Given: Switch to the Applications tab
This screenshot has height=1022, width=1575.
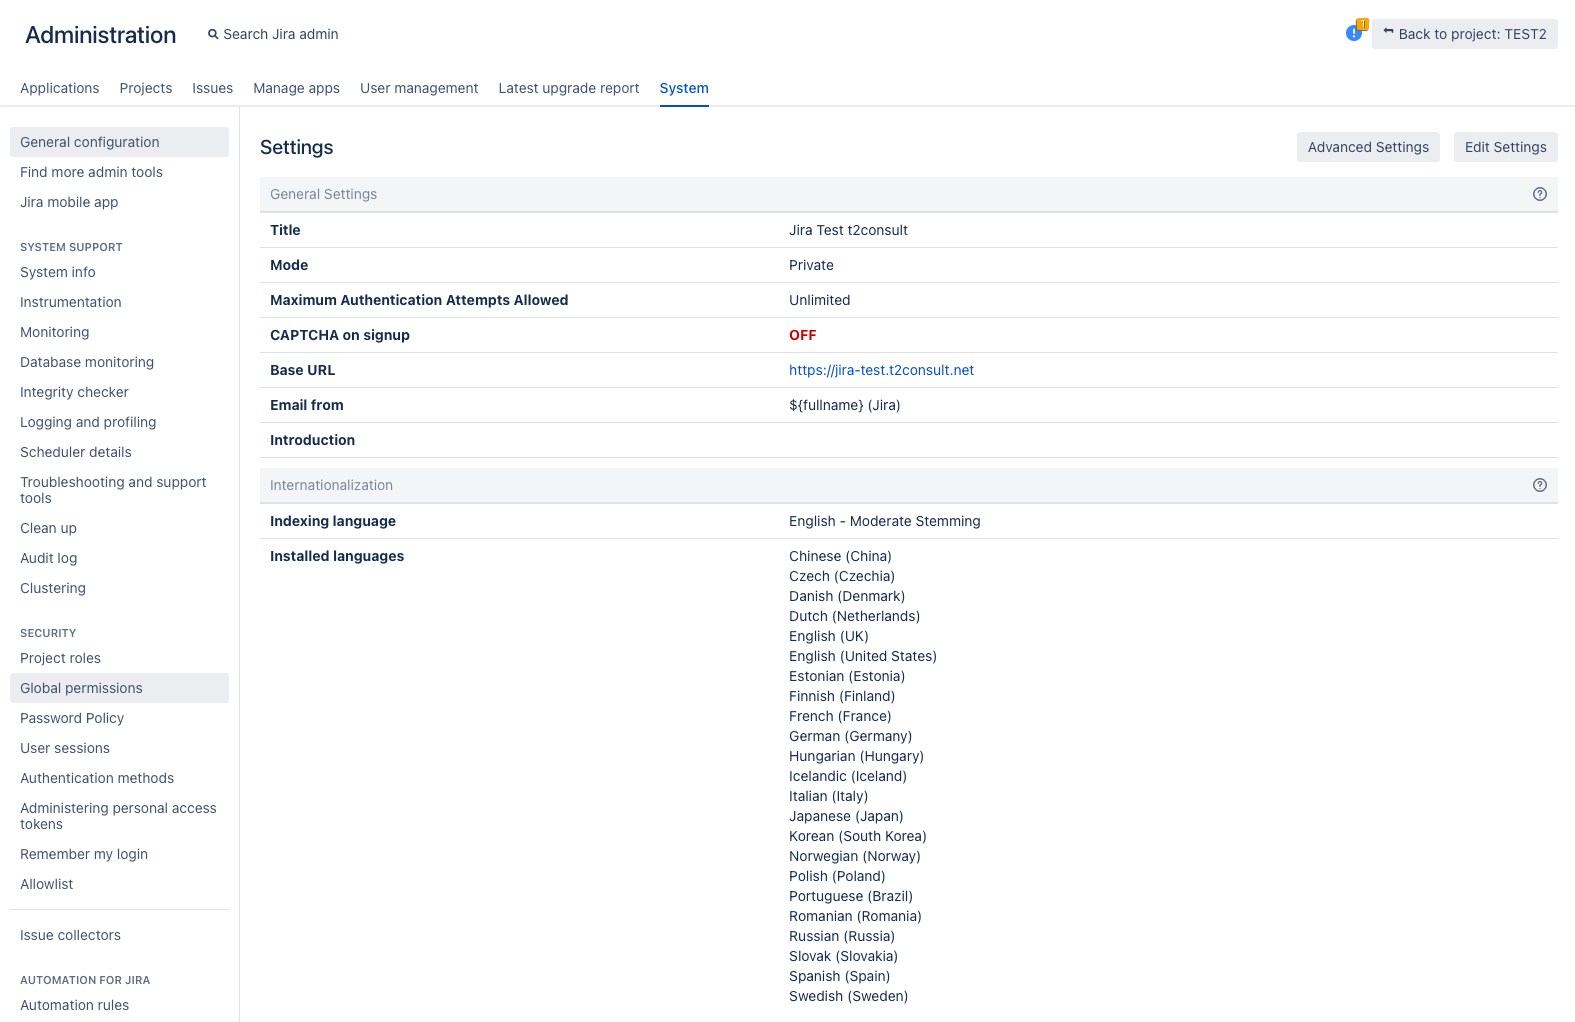Looking at the screenshot, I should point(60,88).
